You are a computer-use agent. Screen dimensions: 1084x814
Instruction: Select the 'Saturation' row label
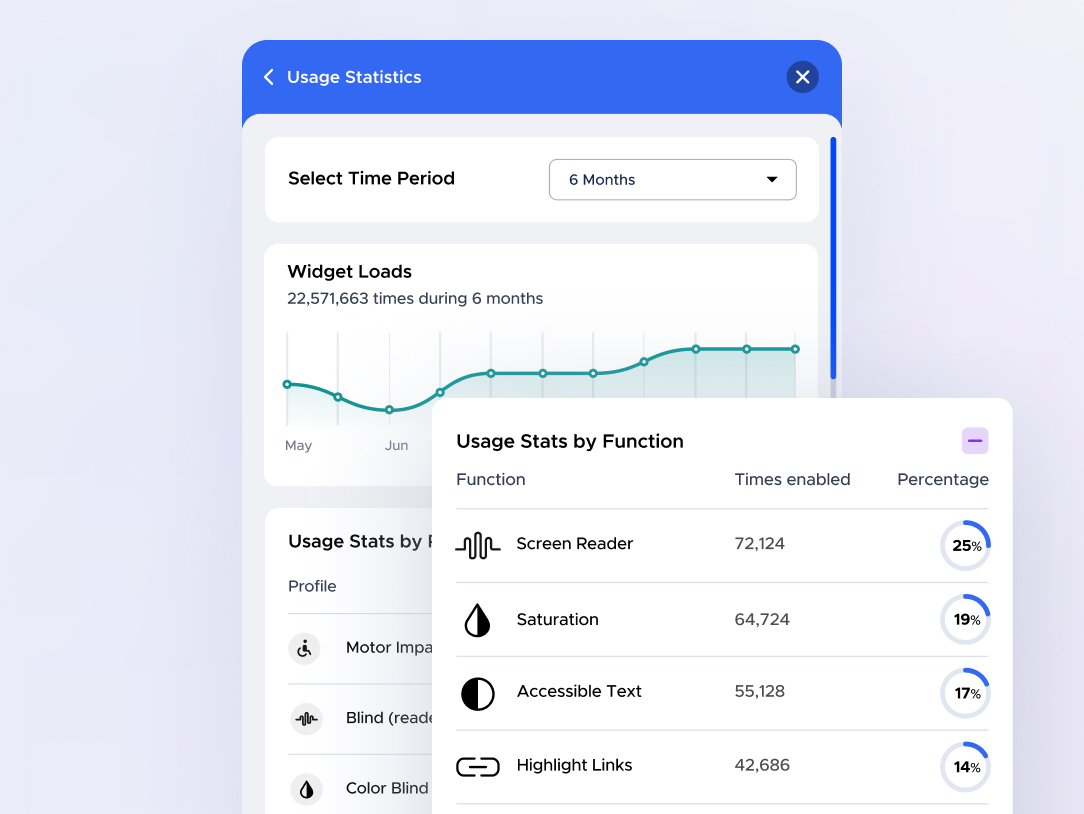click(557, 619)
